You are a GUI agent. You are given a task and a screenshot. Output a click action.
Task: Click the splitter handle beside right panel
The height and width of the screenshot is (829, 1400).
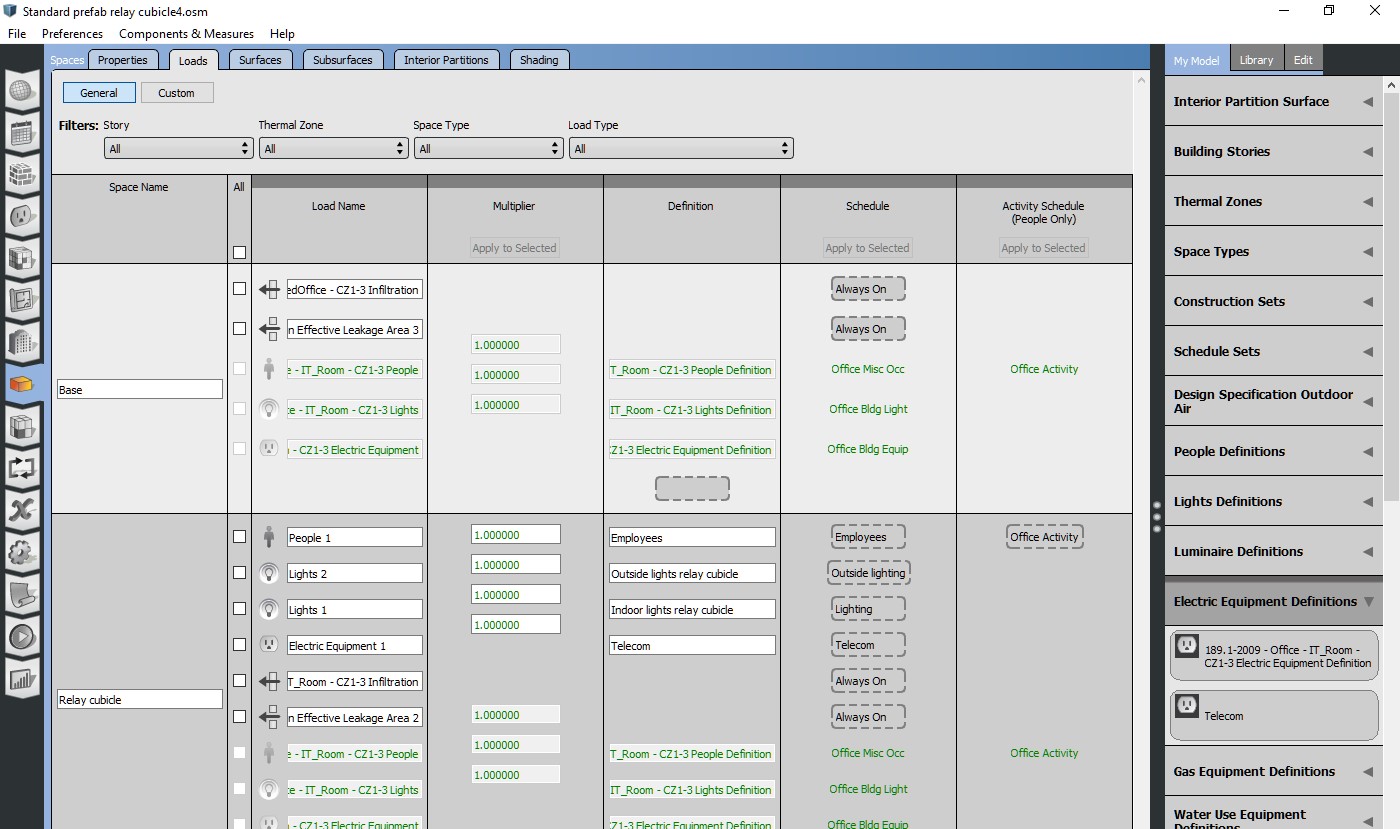point(1157,515)
